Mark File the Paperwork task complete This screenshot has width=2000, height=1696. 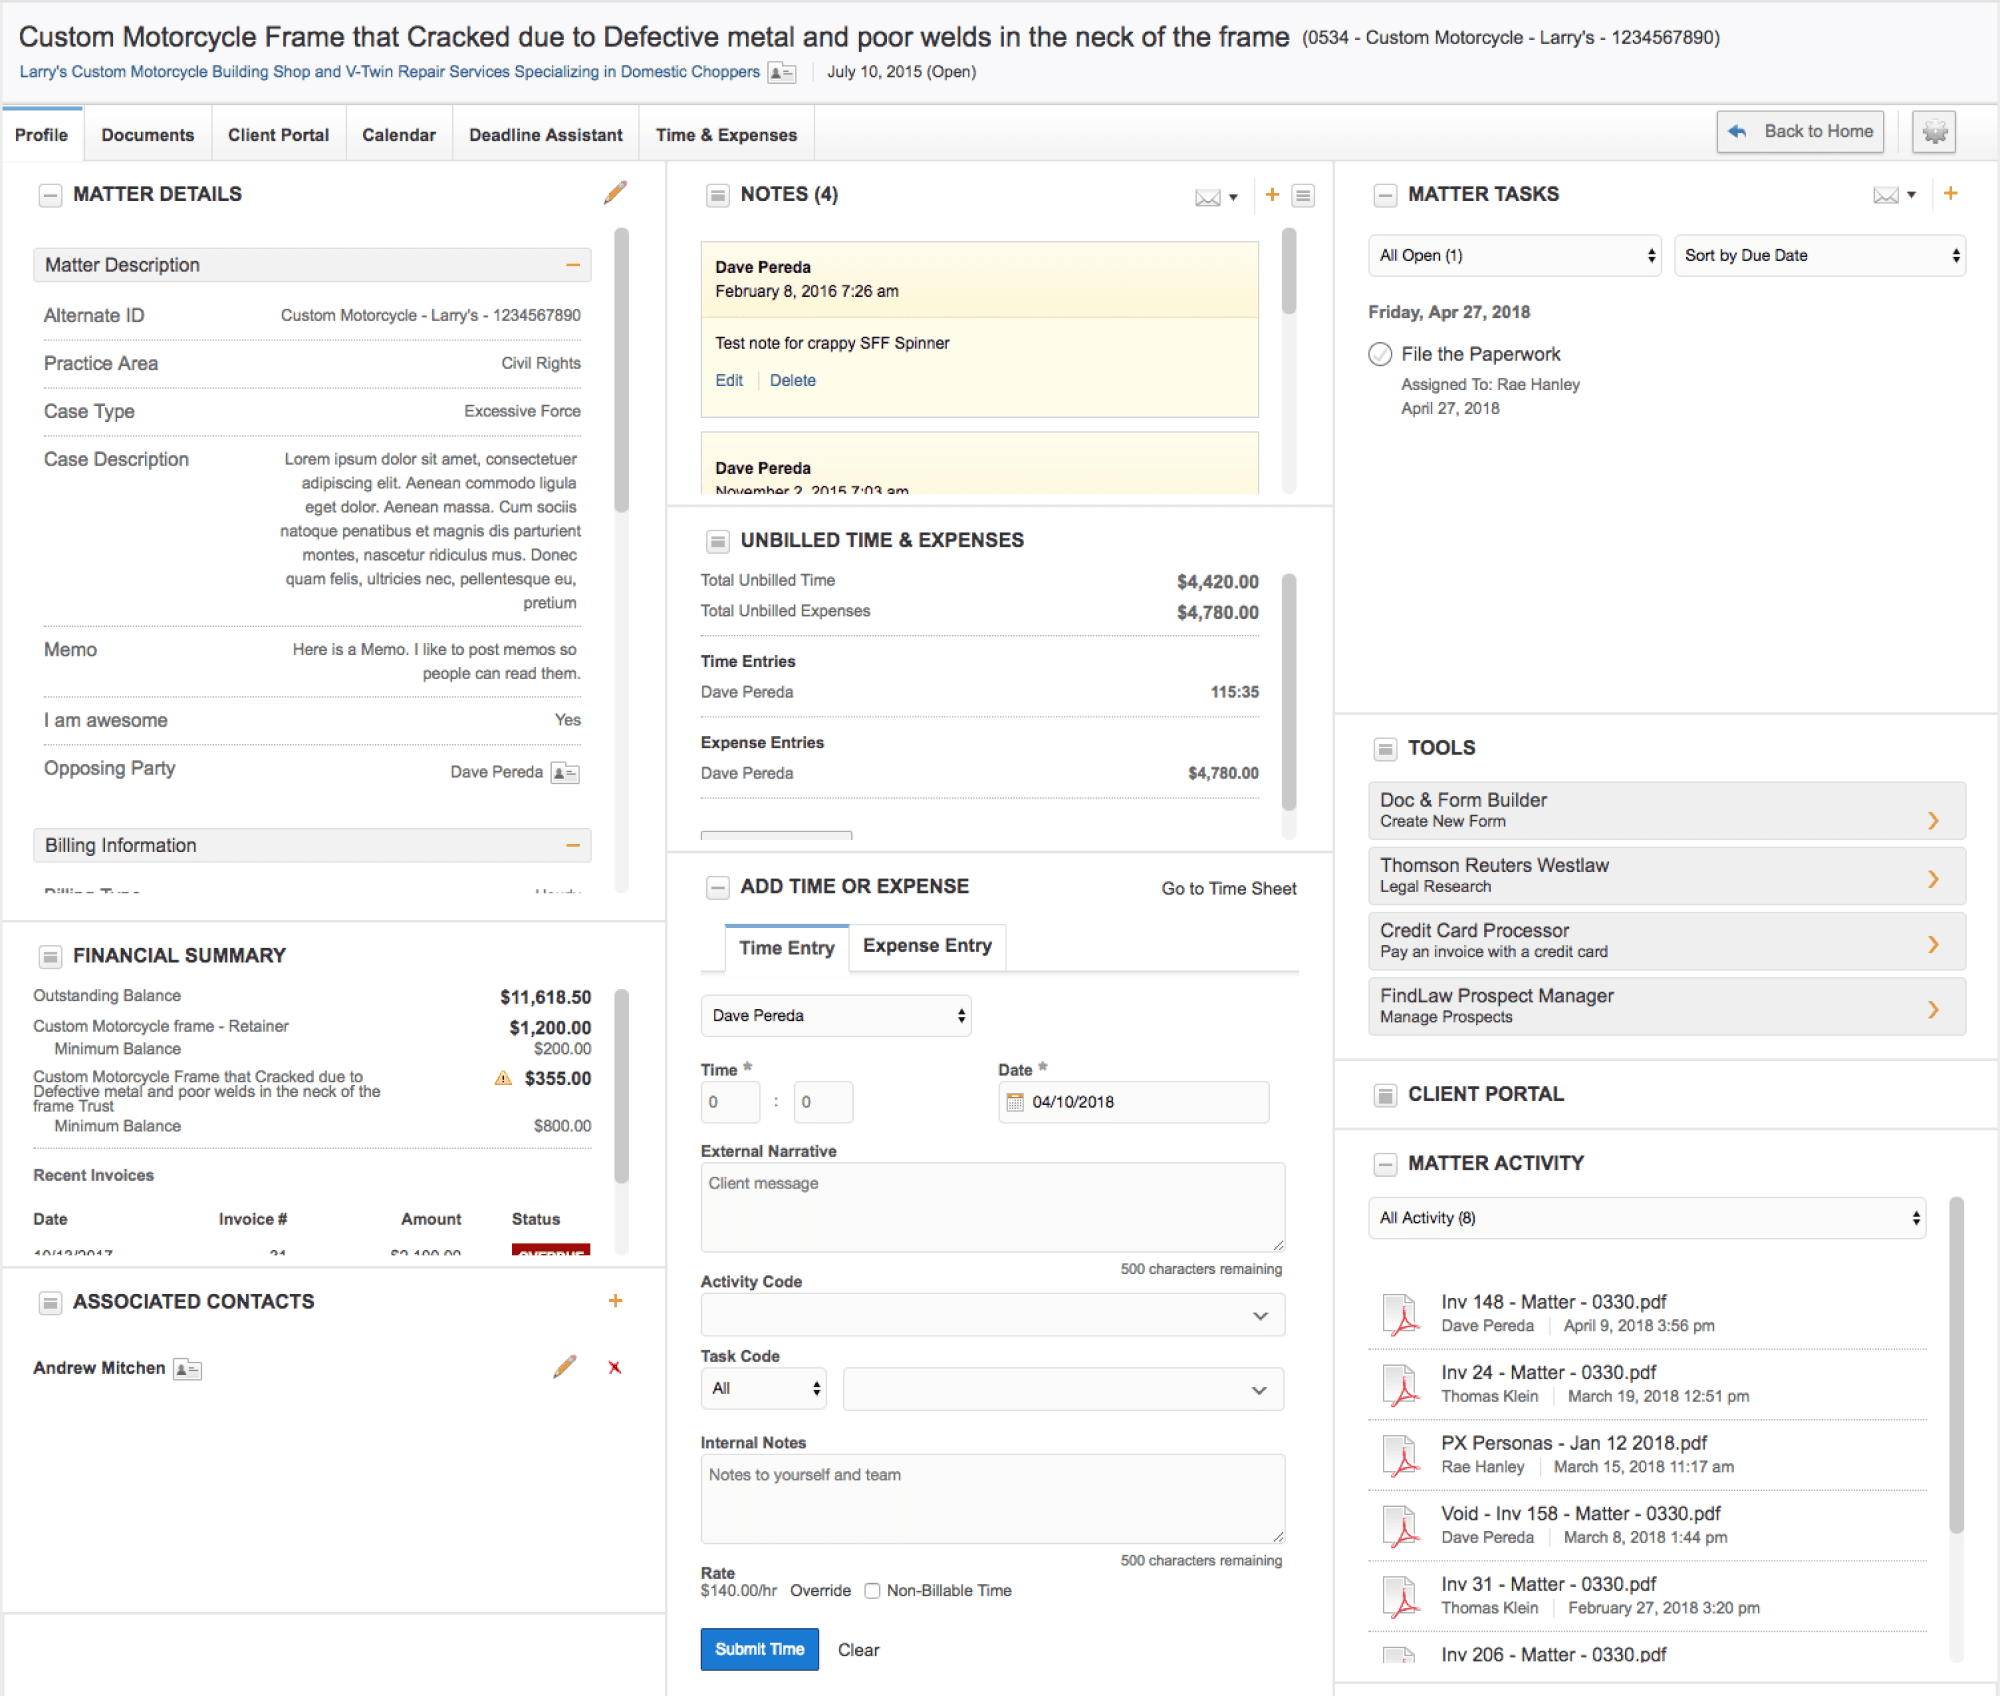pos(1380,354)
